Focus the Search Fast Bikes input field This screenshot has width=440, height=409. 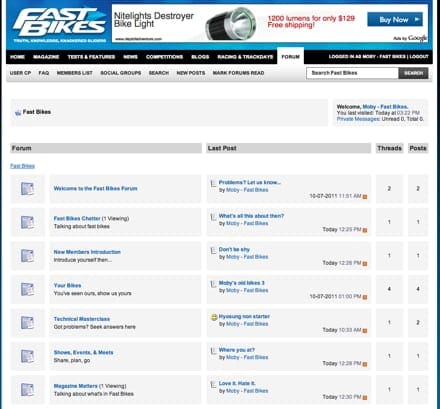click(352, 73)
